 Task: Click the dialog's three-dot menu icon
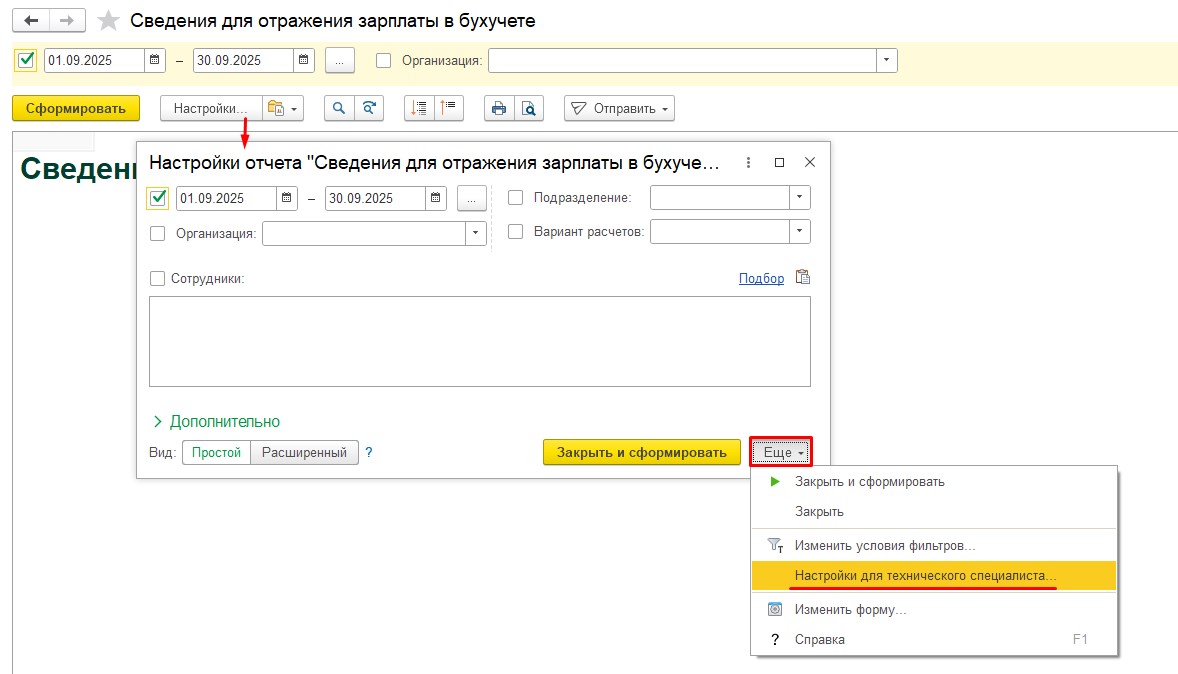pos(748,162)
